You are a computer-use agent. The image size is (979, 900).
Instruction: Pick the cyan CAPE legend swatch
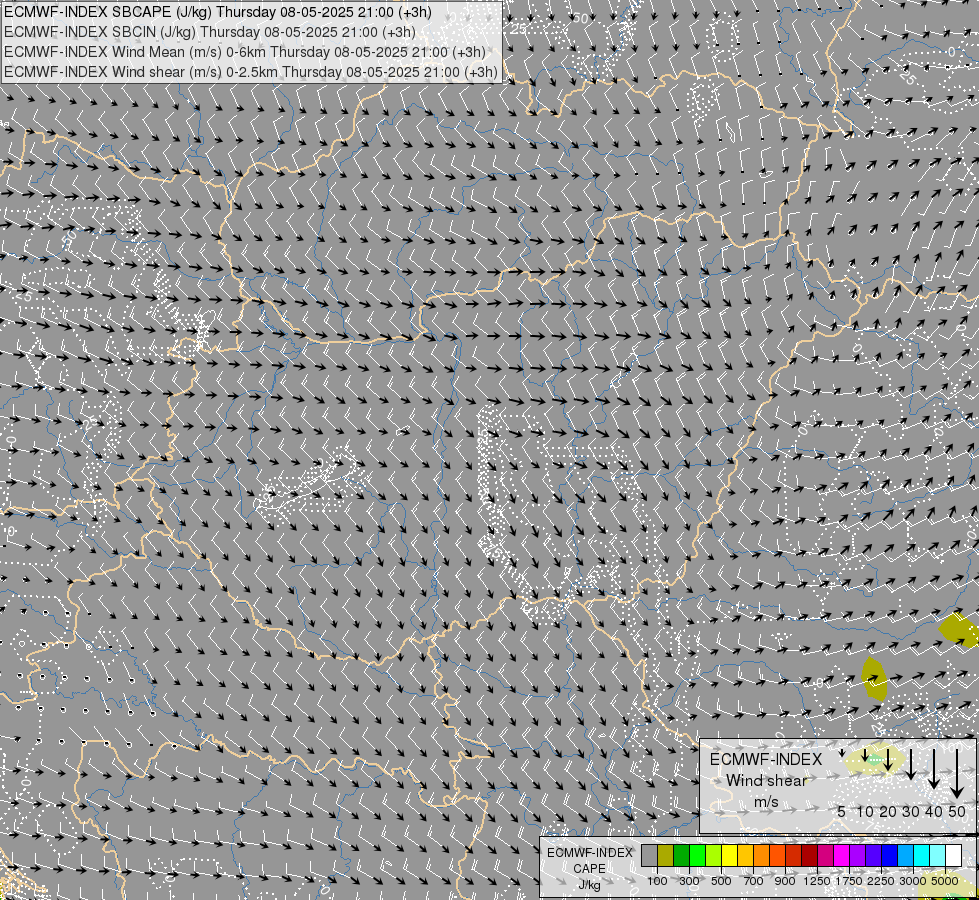(x=922, y=855)
